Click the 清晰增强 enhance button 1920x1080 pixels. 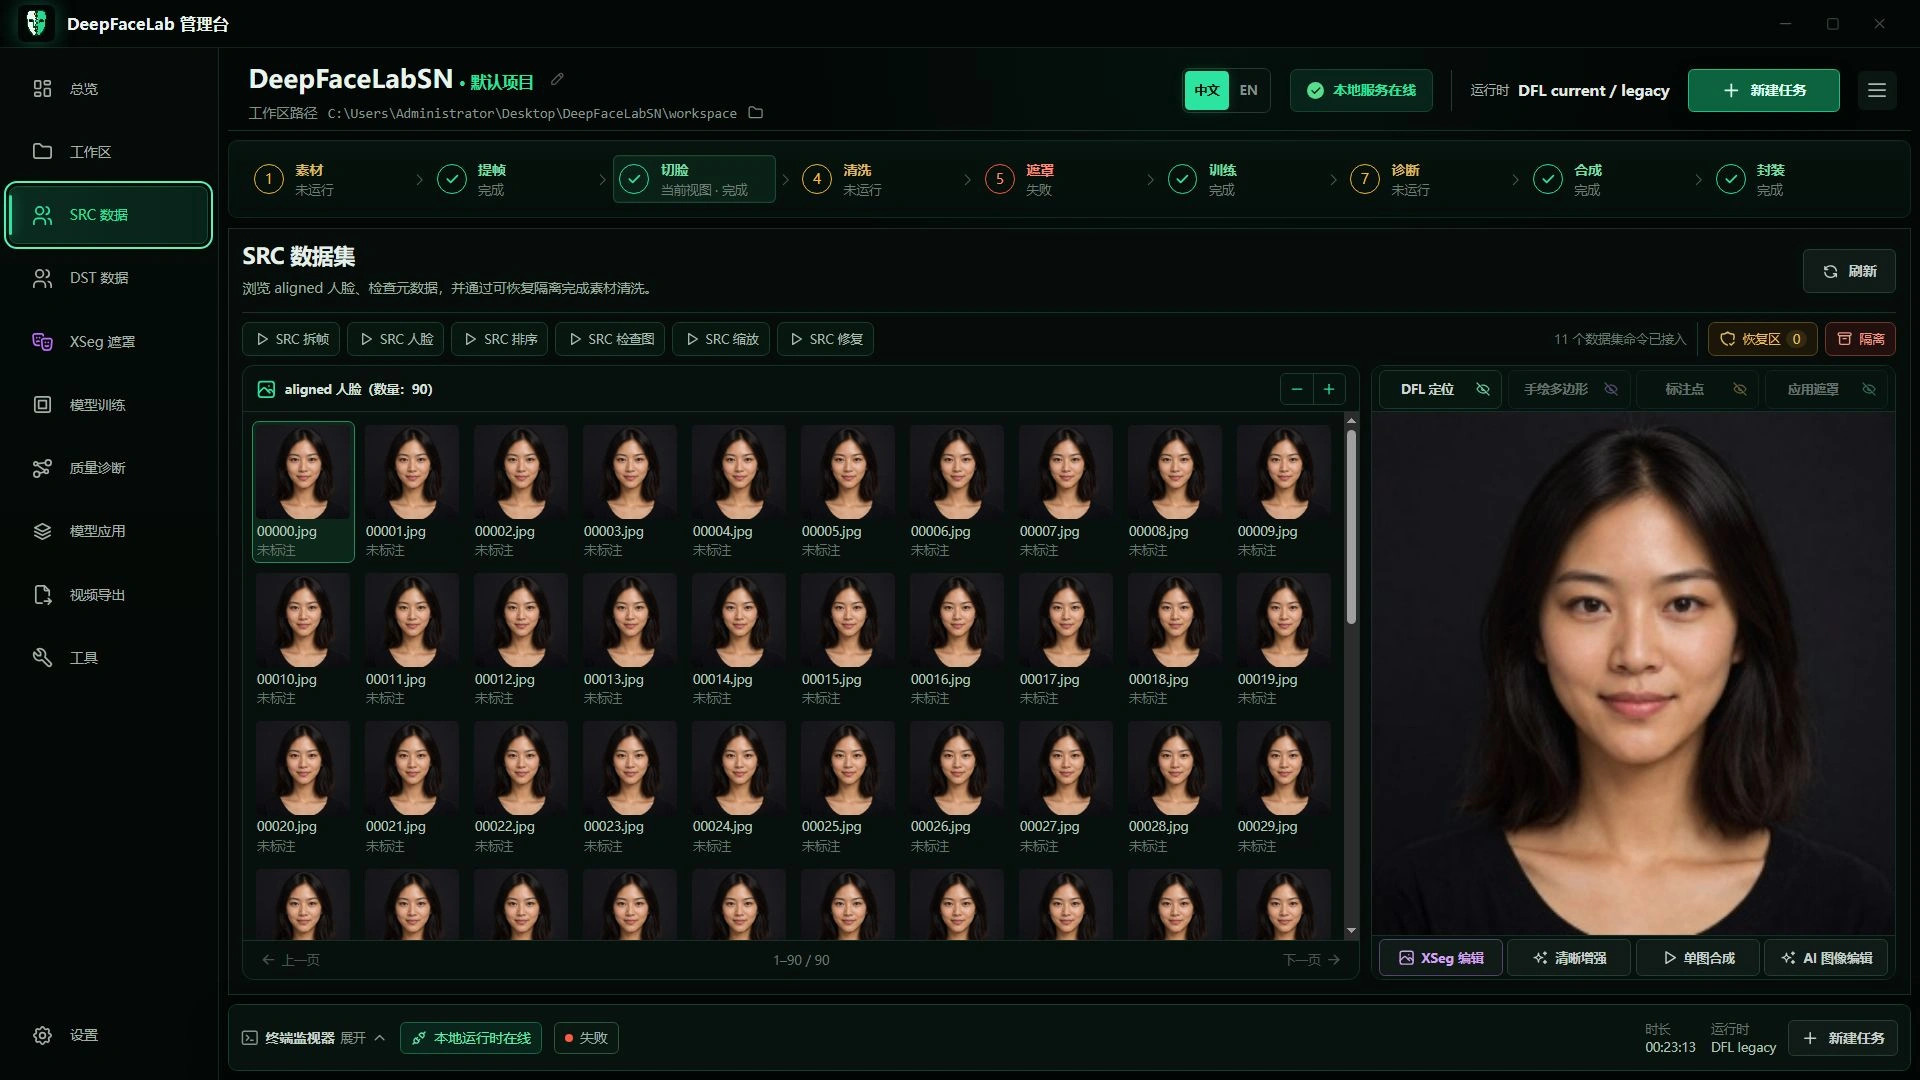(1569, 958)
